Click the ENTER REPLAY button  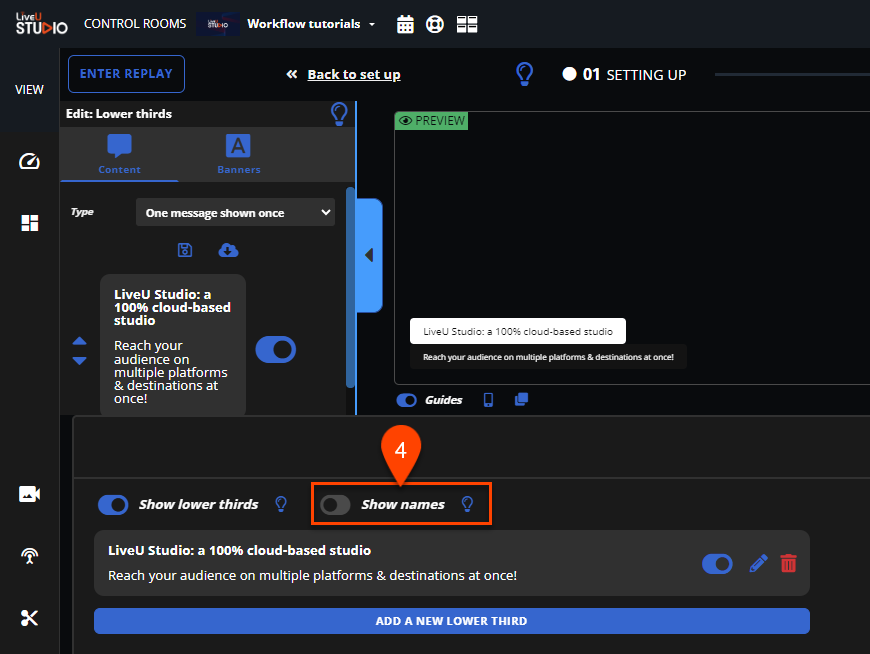[127, 74]
